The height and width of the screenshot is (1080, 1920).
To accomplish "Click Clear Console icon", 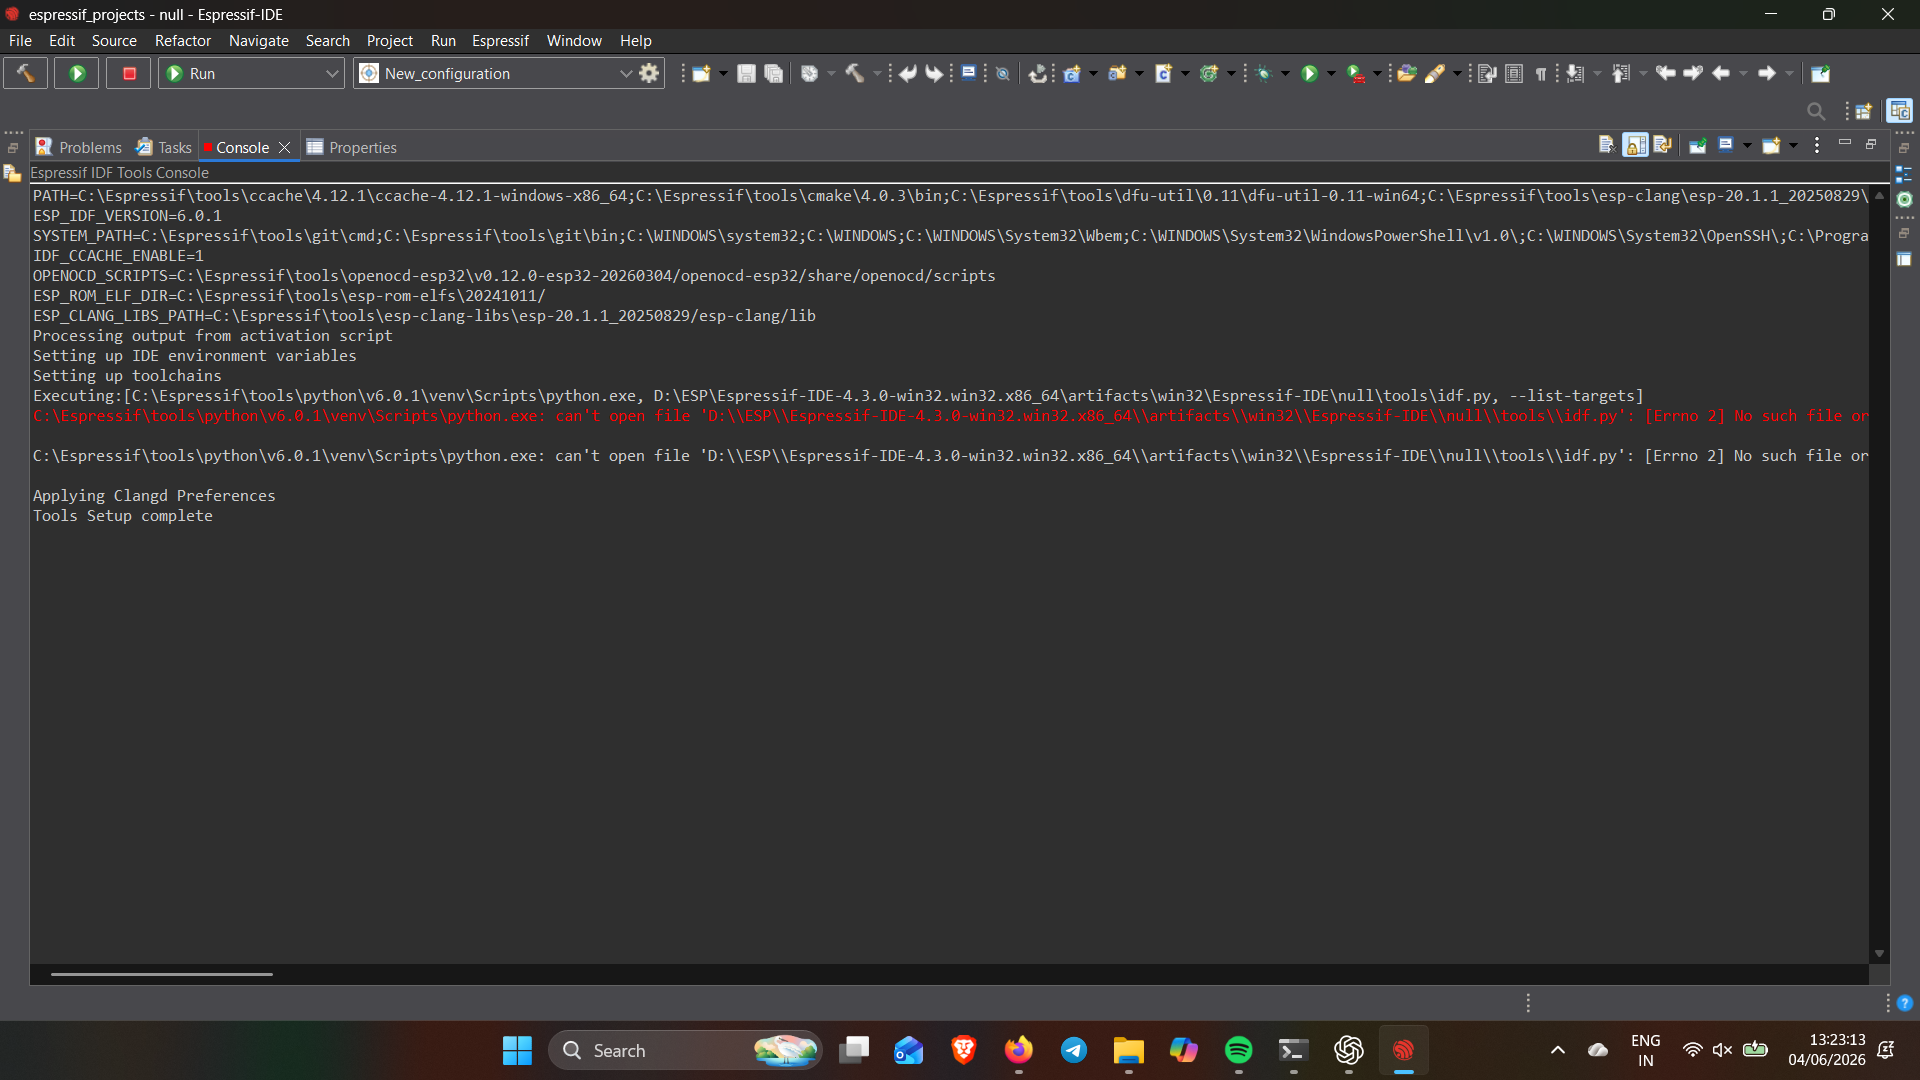I will click(x=1607, y=145).
